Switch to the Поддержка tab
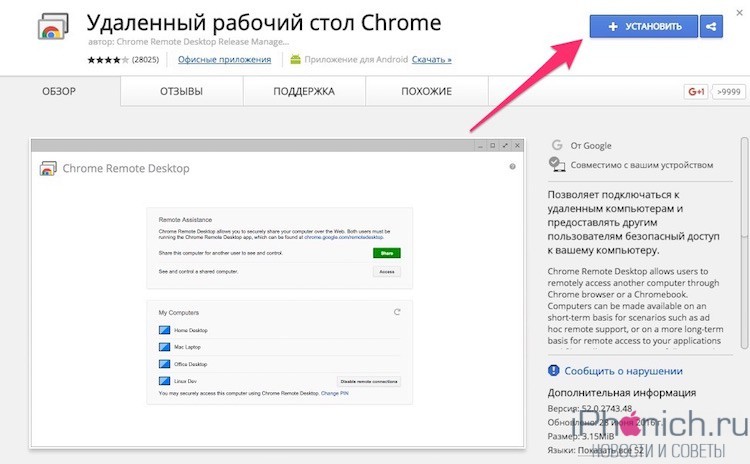Image resolution: width=750 pixels, height=464 pixels. (x=304, y=91)
